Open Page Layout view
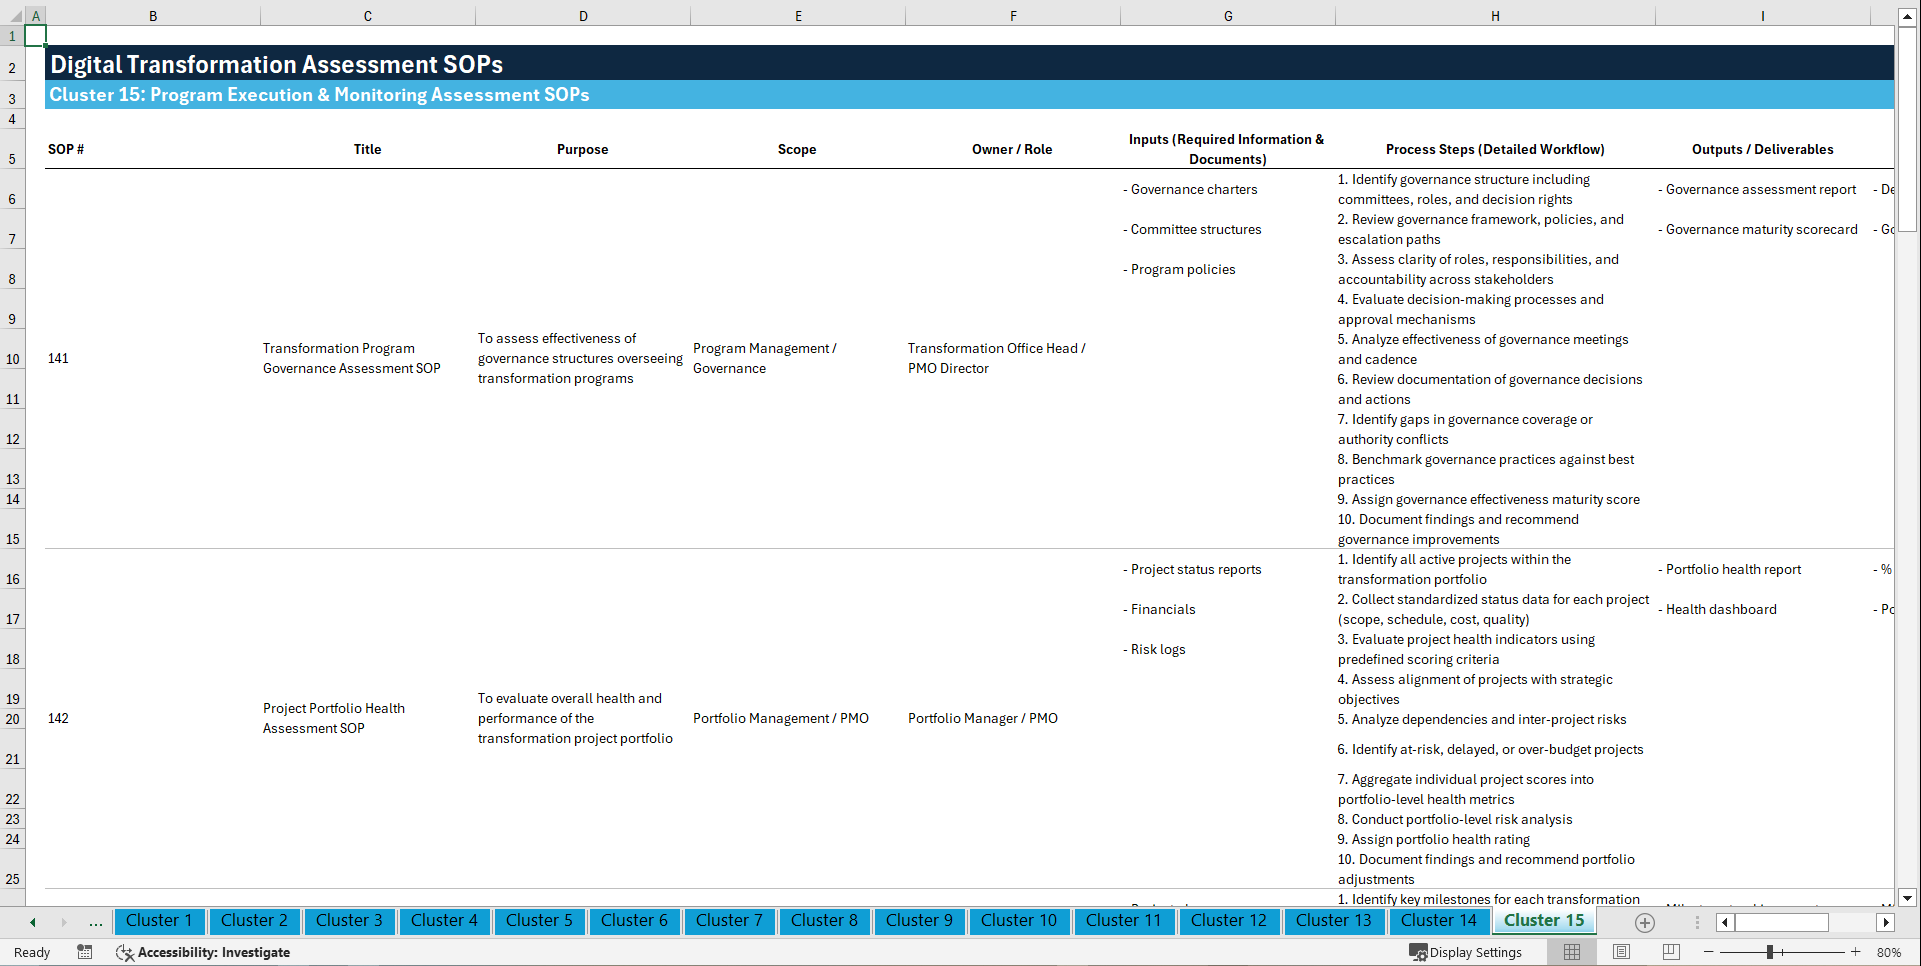Screen dimensions: 1921x966 pos(1621,952)
